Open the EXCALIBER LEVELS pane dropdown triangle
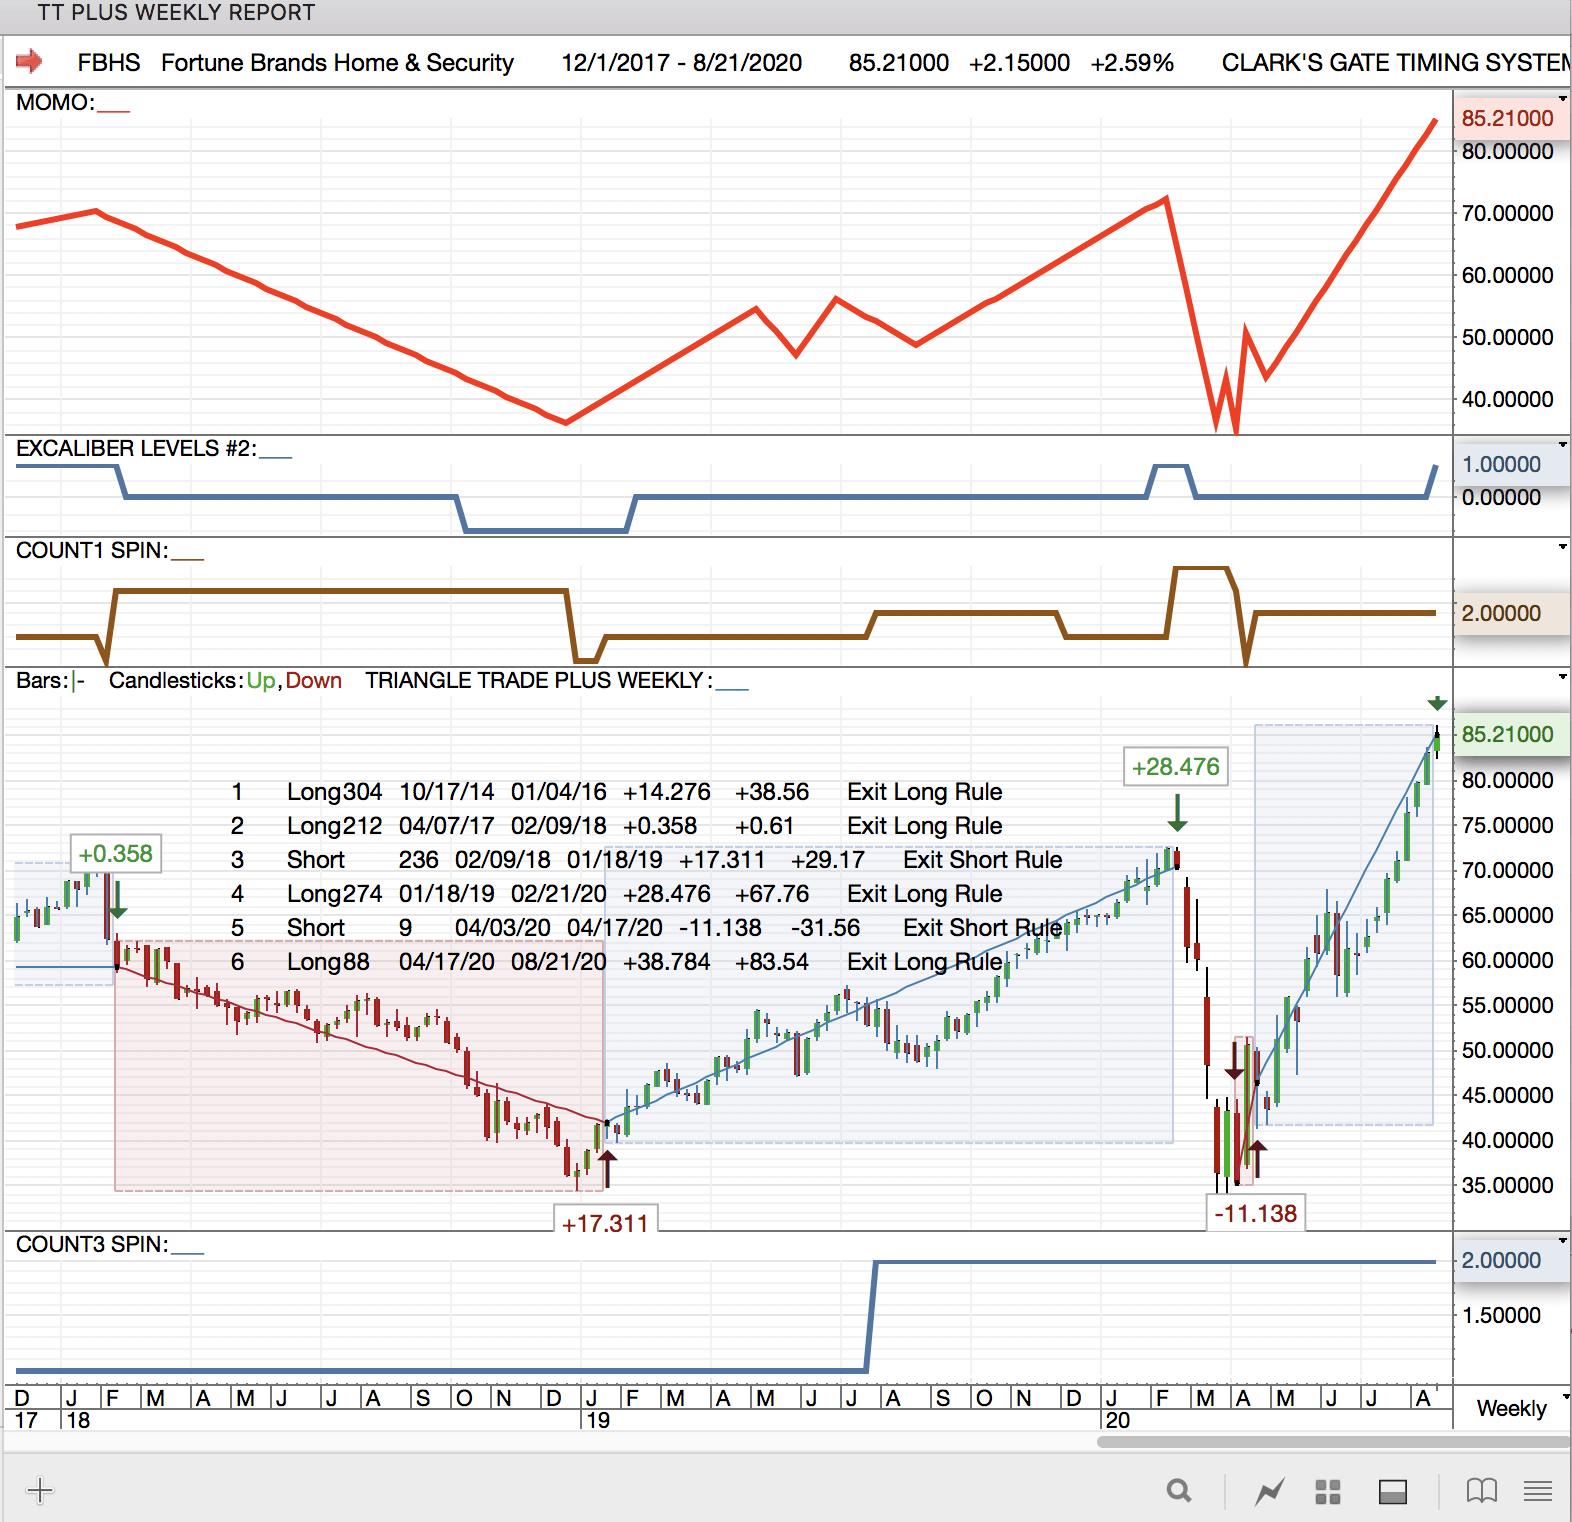 tap(1562, 443)
